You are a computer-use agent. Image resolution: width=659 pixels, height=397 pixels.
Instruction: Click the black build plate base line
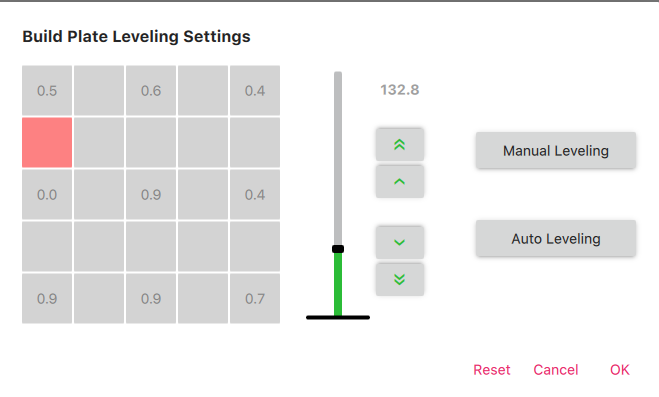[x=338, y=318]
